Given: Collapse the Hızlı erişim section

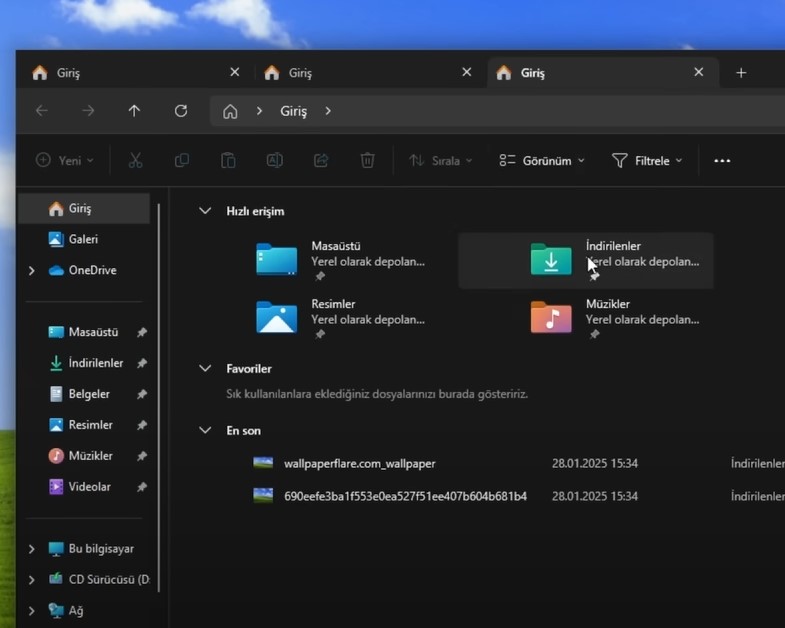Looking at the screenshot, I should coord(205,211).
